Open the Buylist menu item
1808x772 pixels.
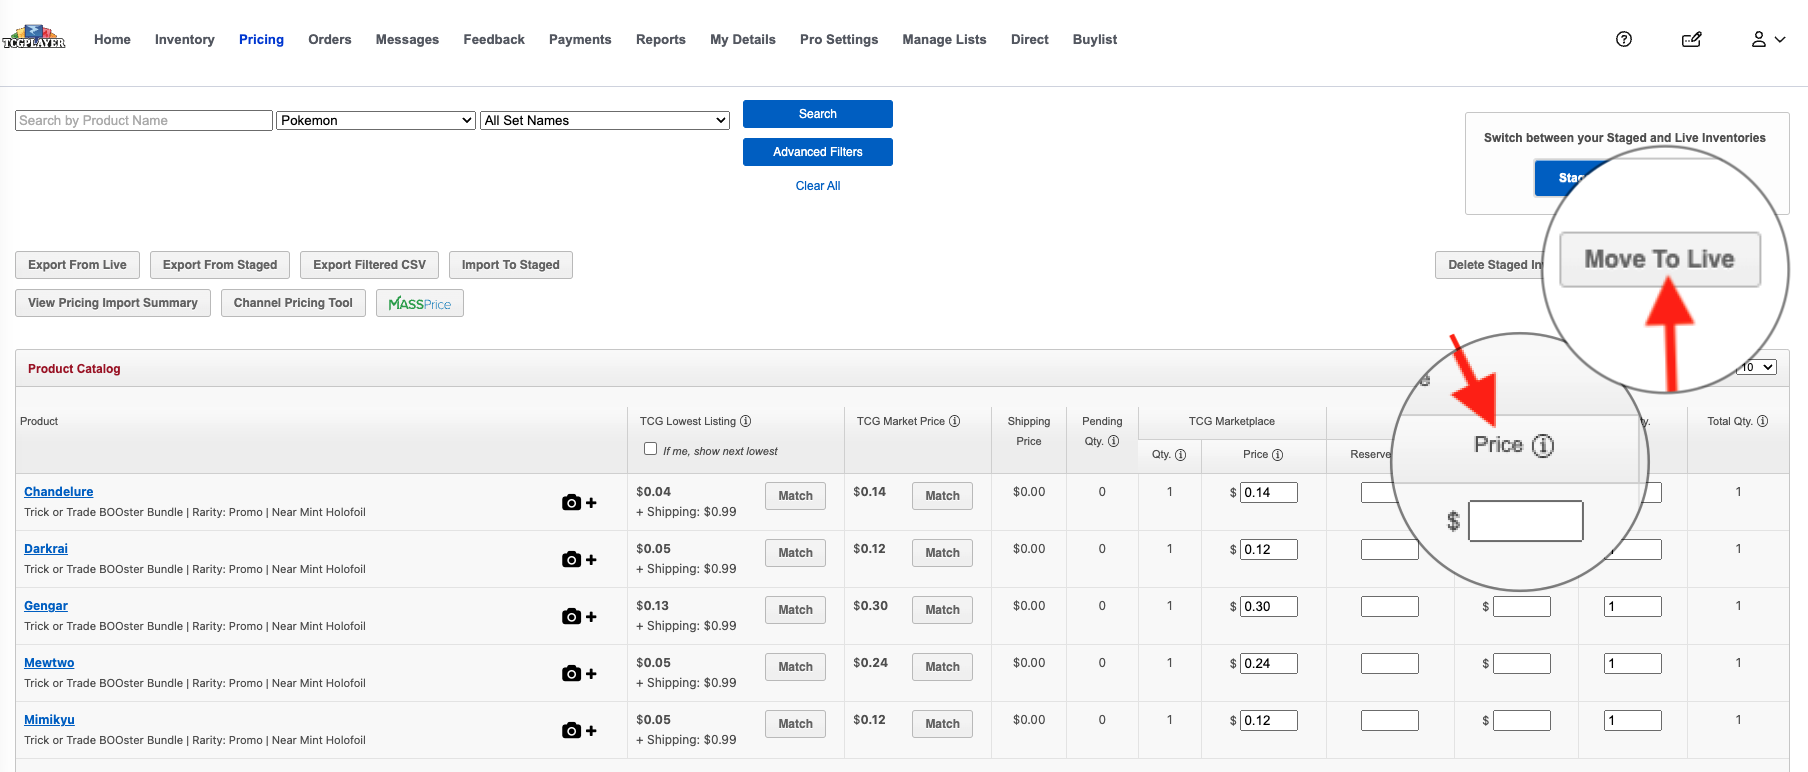point(1095,39)
